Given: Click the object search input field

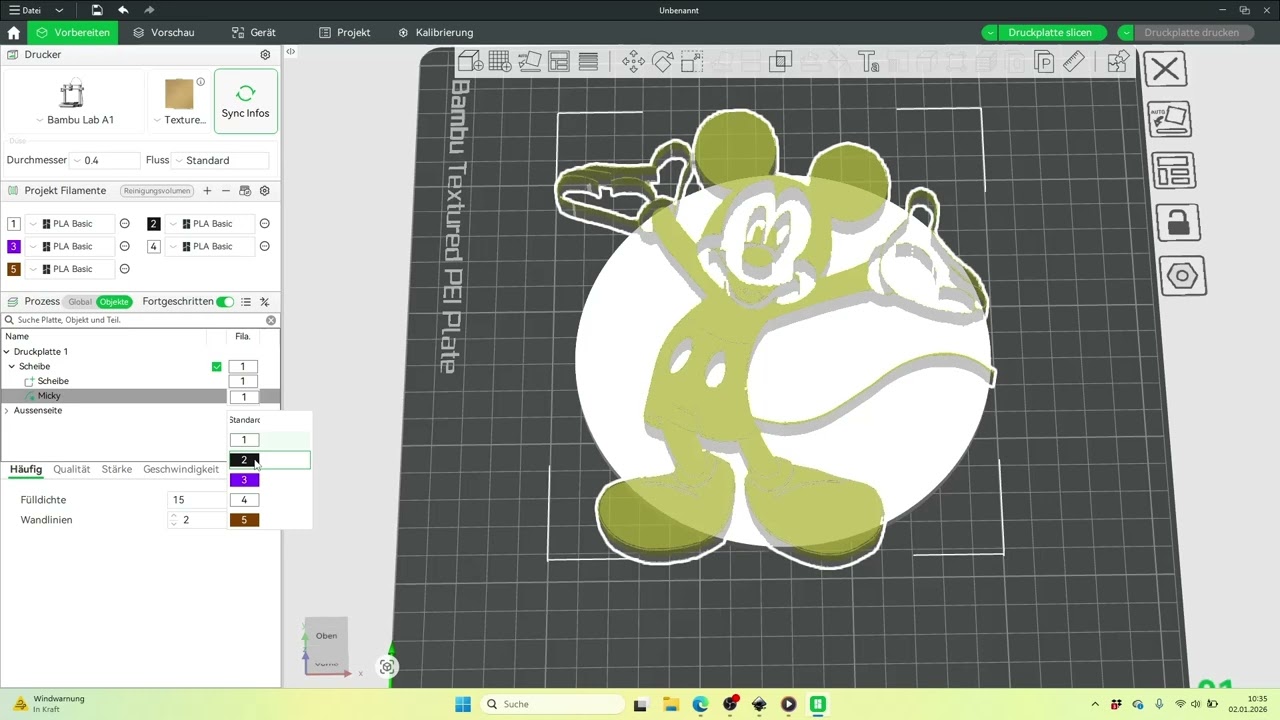Looking at the screenshot, I should click(140, 321).
